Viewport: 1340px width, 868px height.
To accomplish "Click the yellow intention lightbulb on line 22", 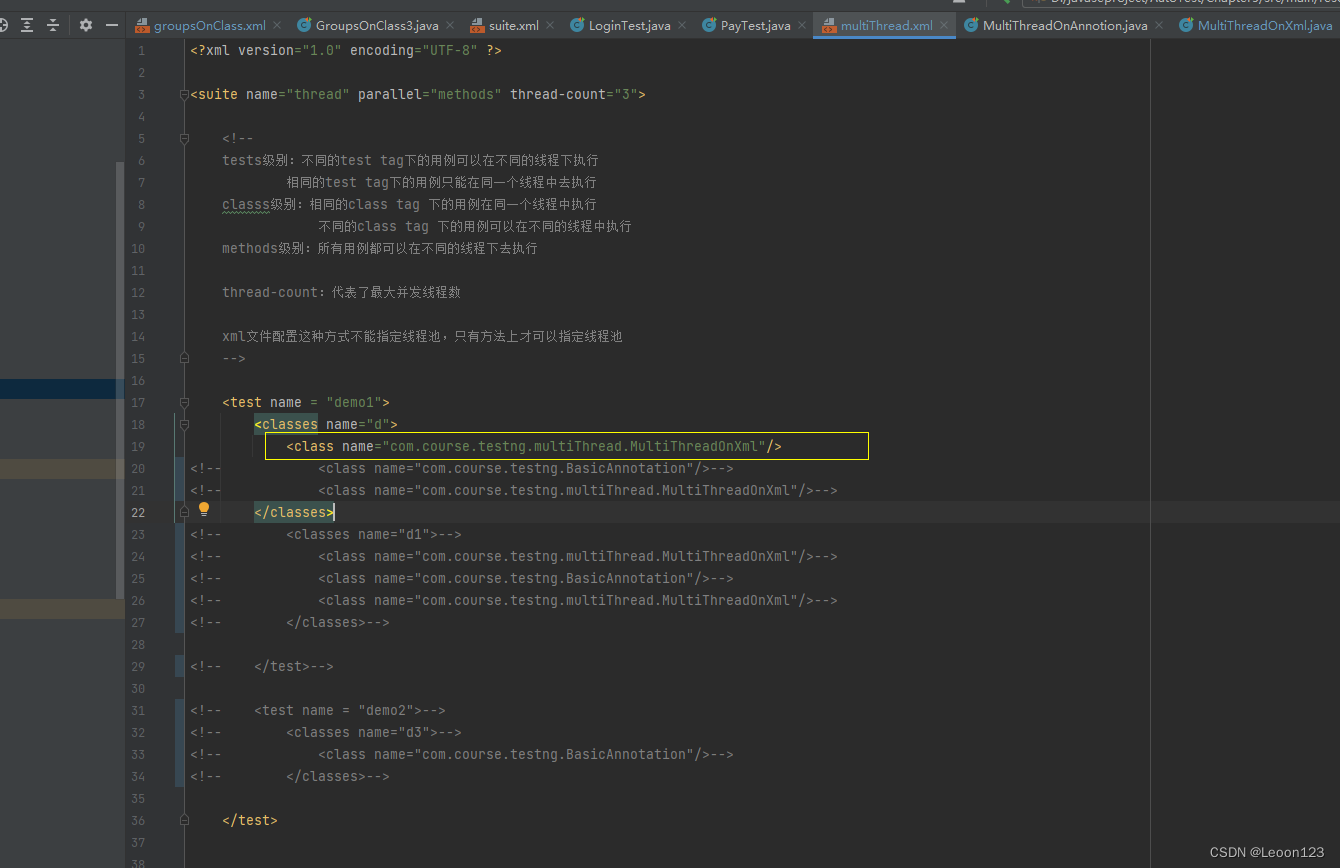I will pos(204,509).
